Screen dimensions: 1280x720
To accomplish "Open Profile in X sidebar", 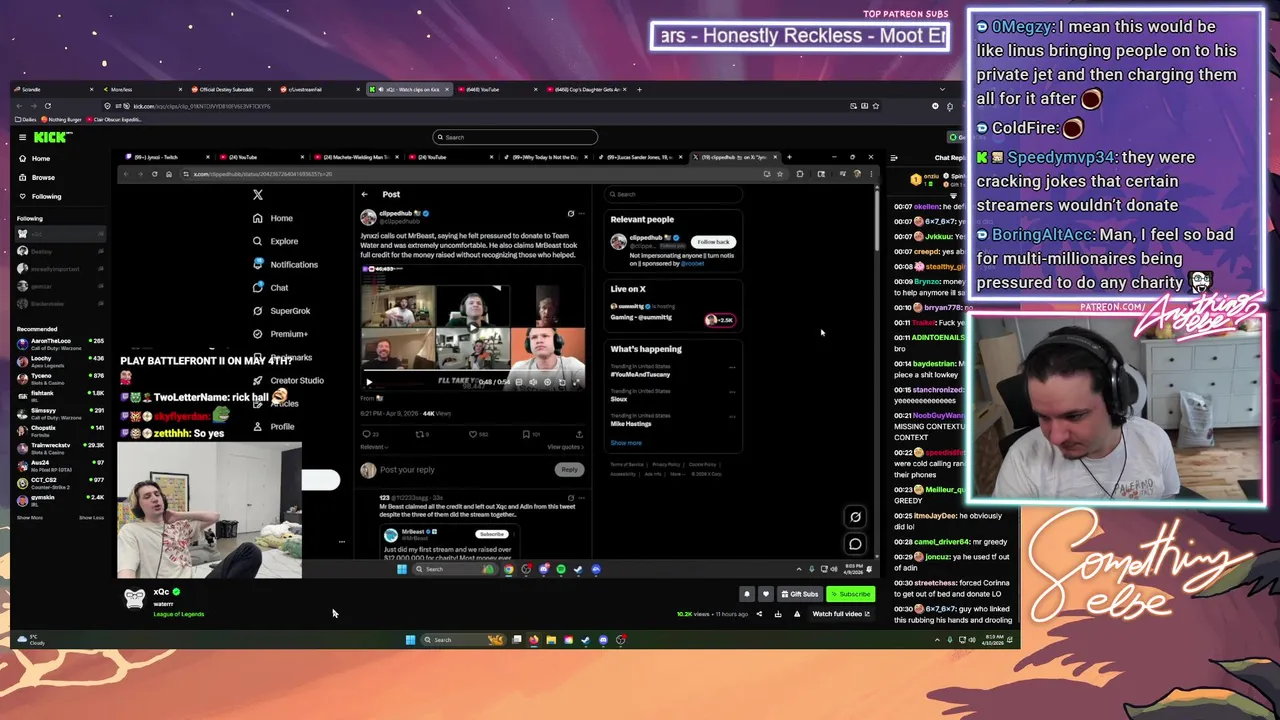I will click(273, 427).
